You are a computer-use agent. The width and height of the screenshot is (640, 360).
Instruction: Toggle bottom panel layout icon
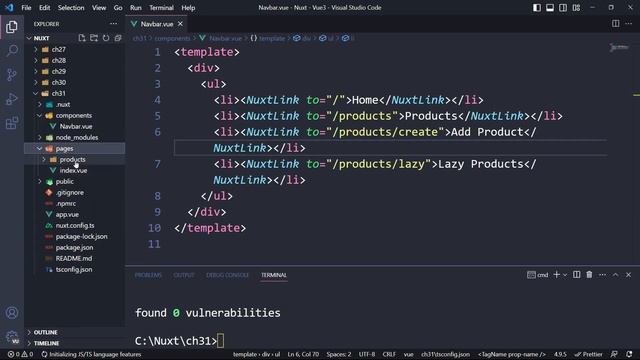coord(550,7)
